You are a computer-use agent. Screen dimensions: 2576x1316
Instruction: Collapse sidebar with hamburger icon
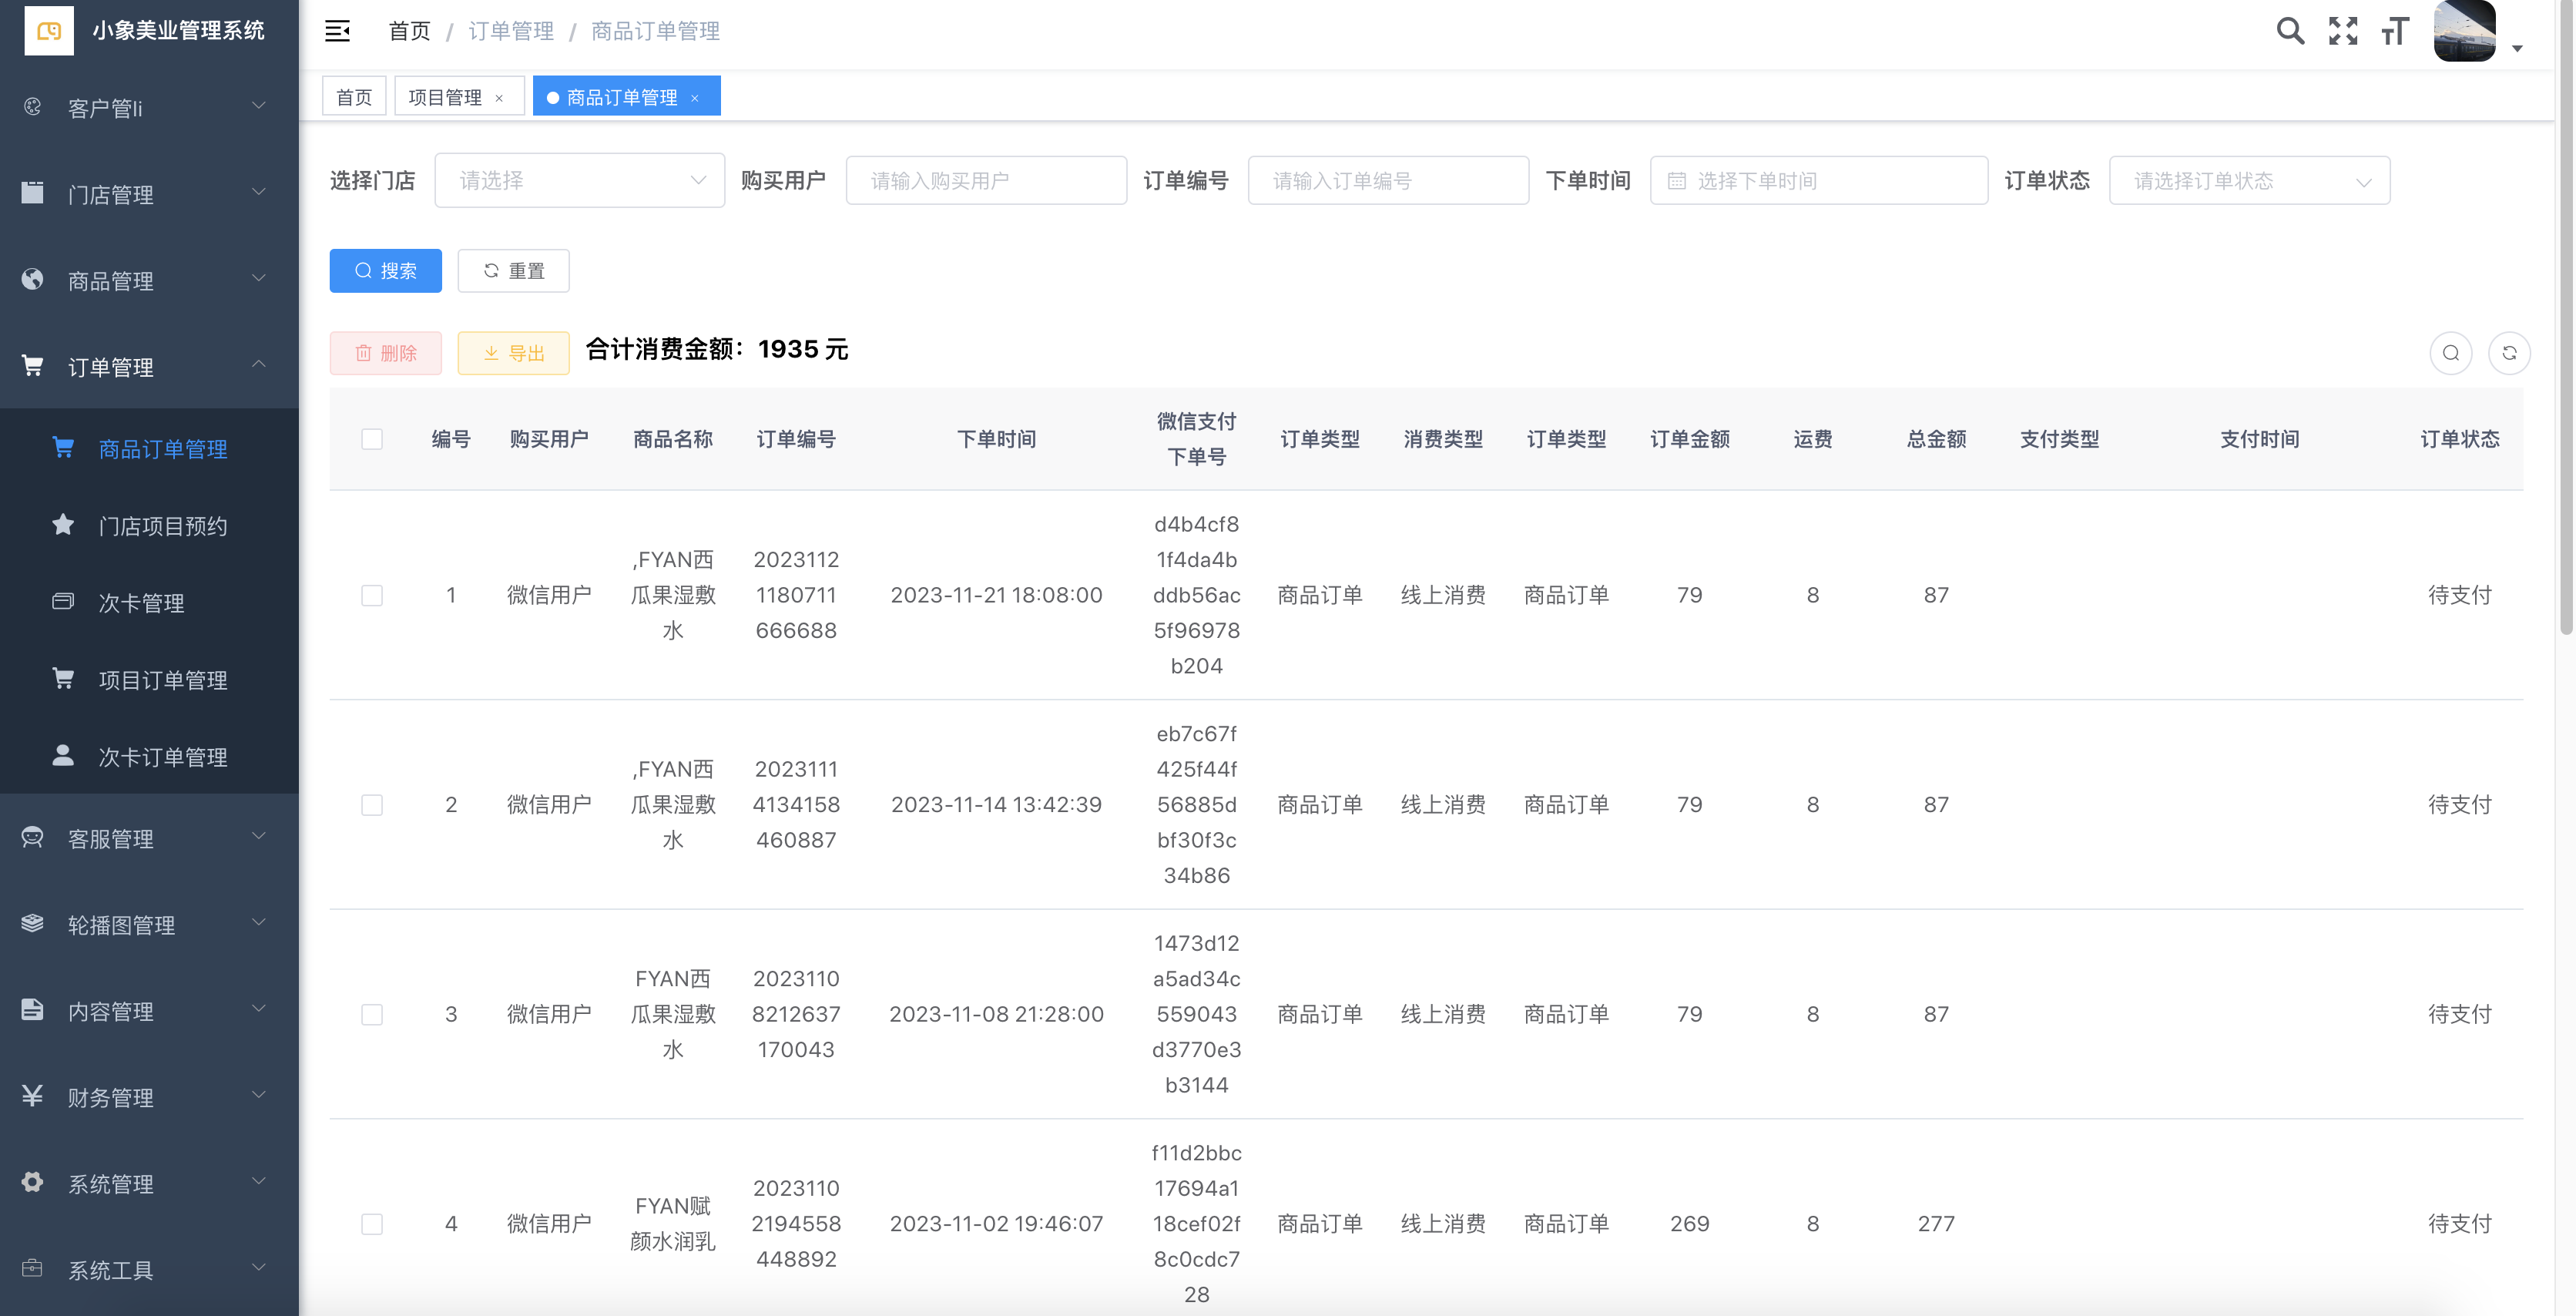338,31
